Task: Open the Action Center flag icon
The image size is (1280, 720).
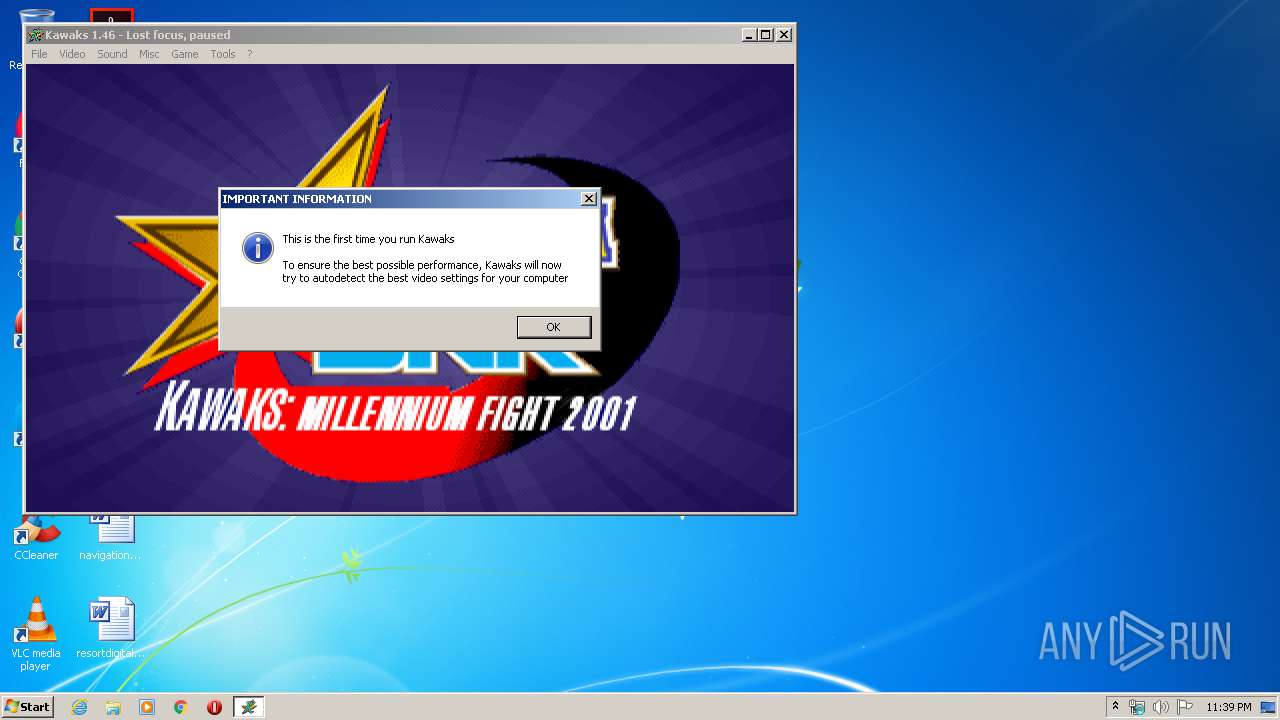Action: (x=1185, y=707)
